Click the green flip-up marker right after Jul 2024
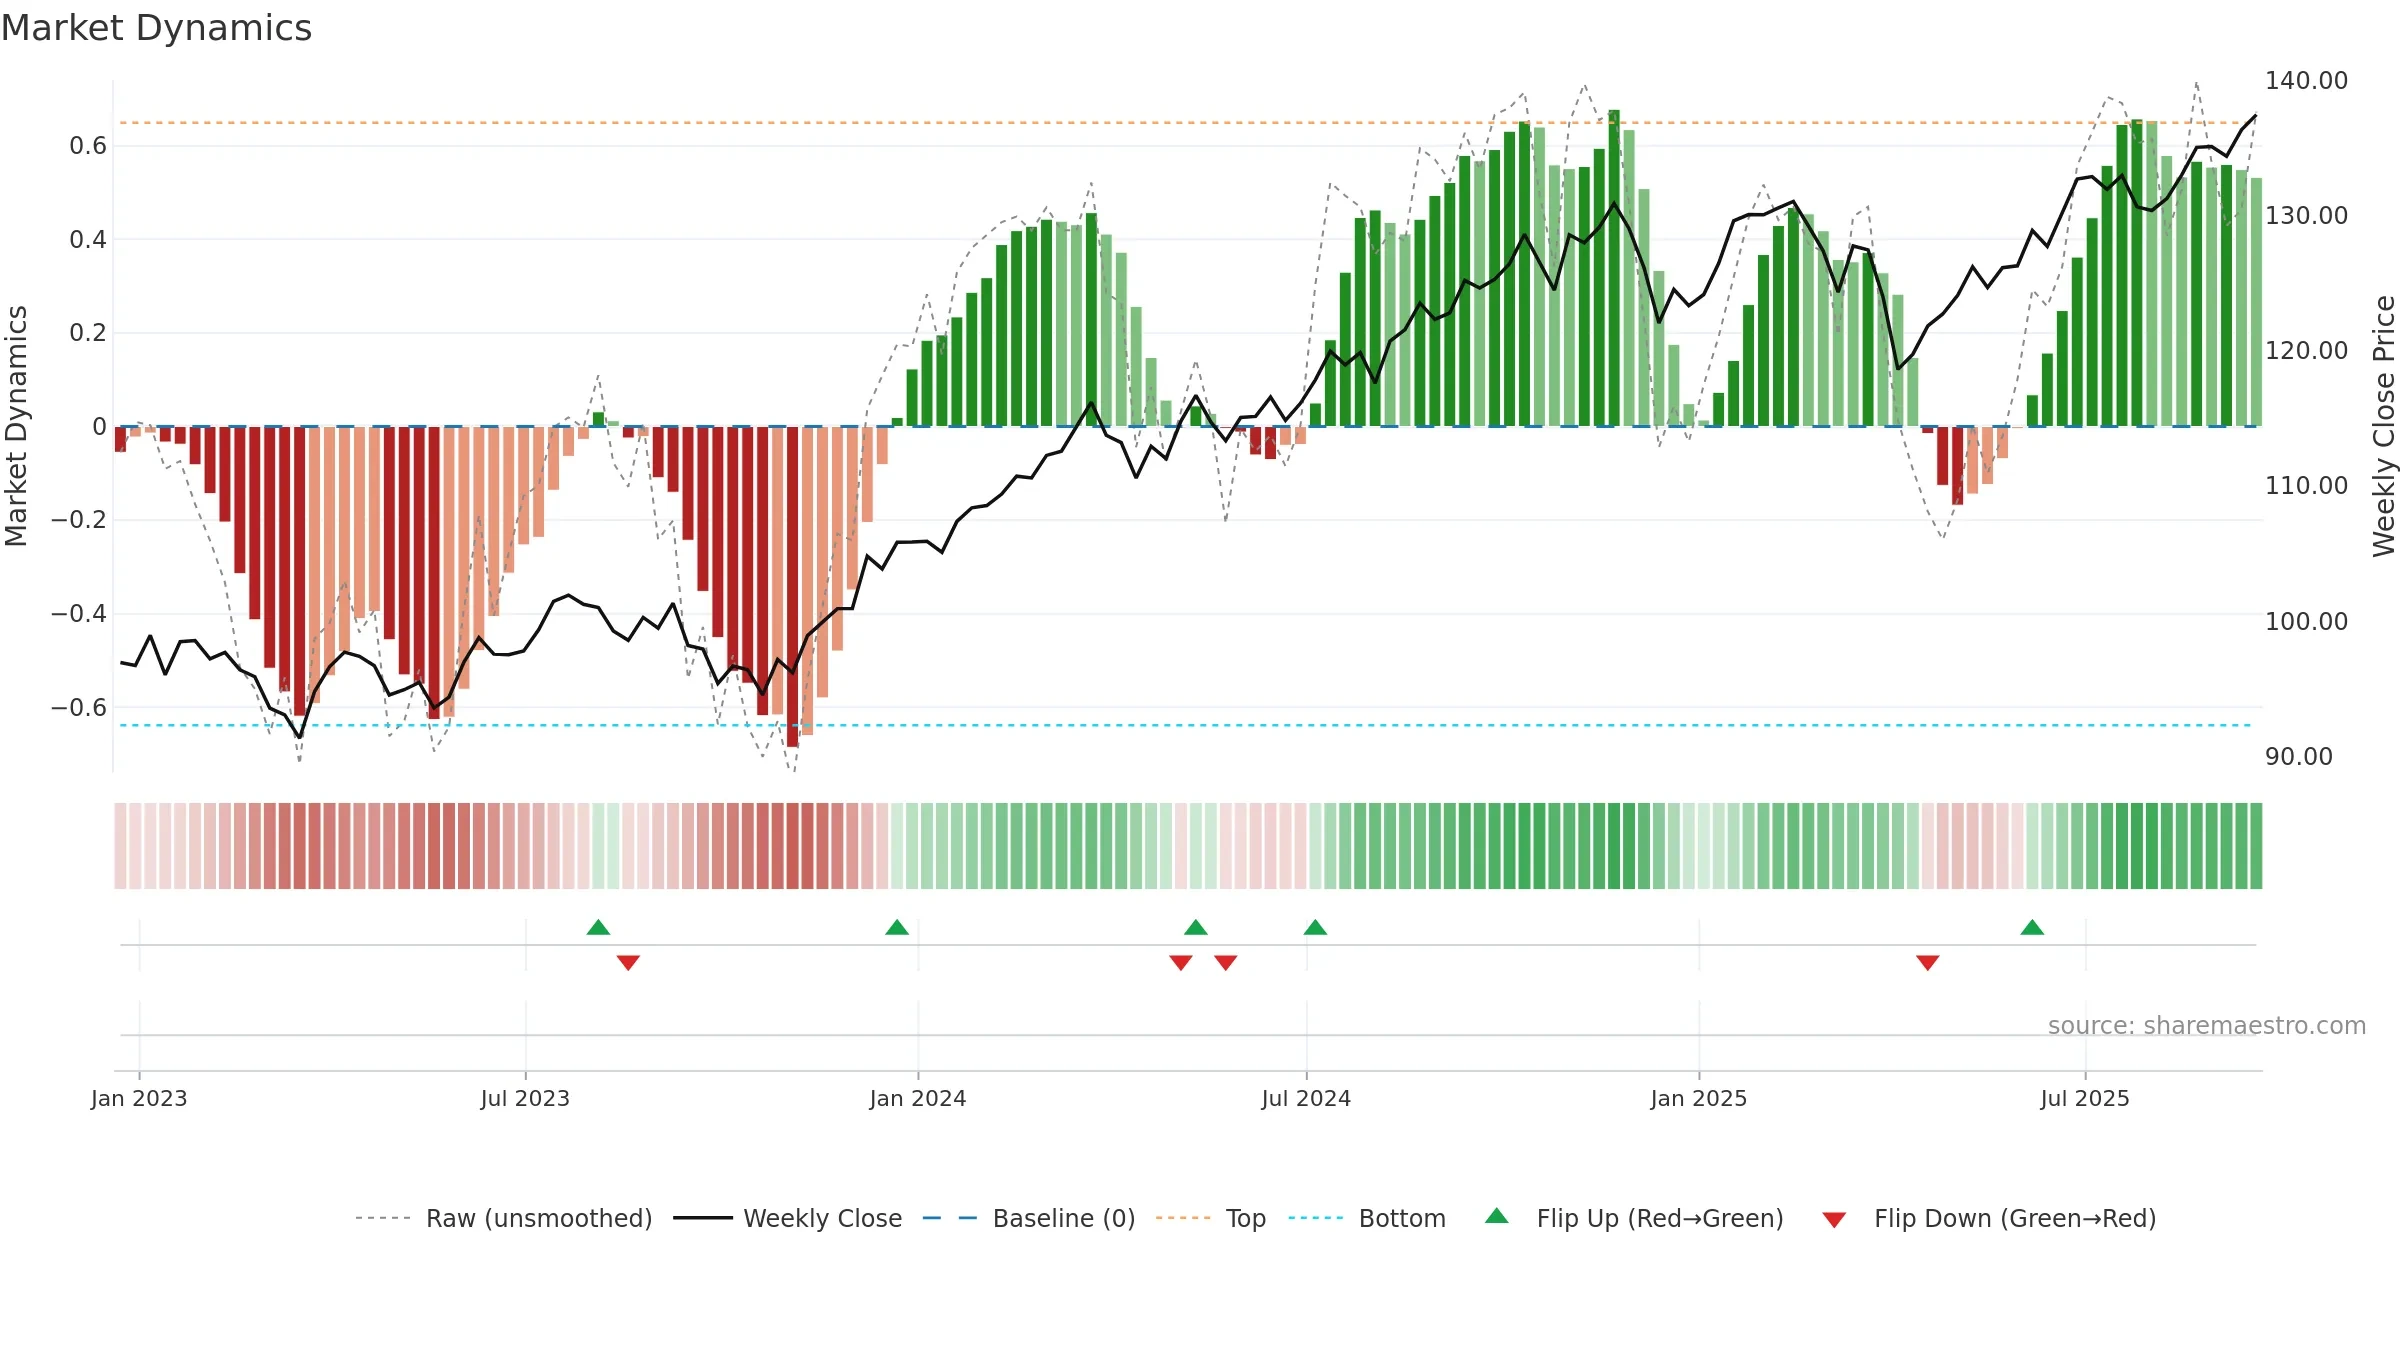This screenshot has height=1350, width=2400. click(1315, 927)
